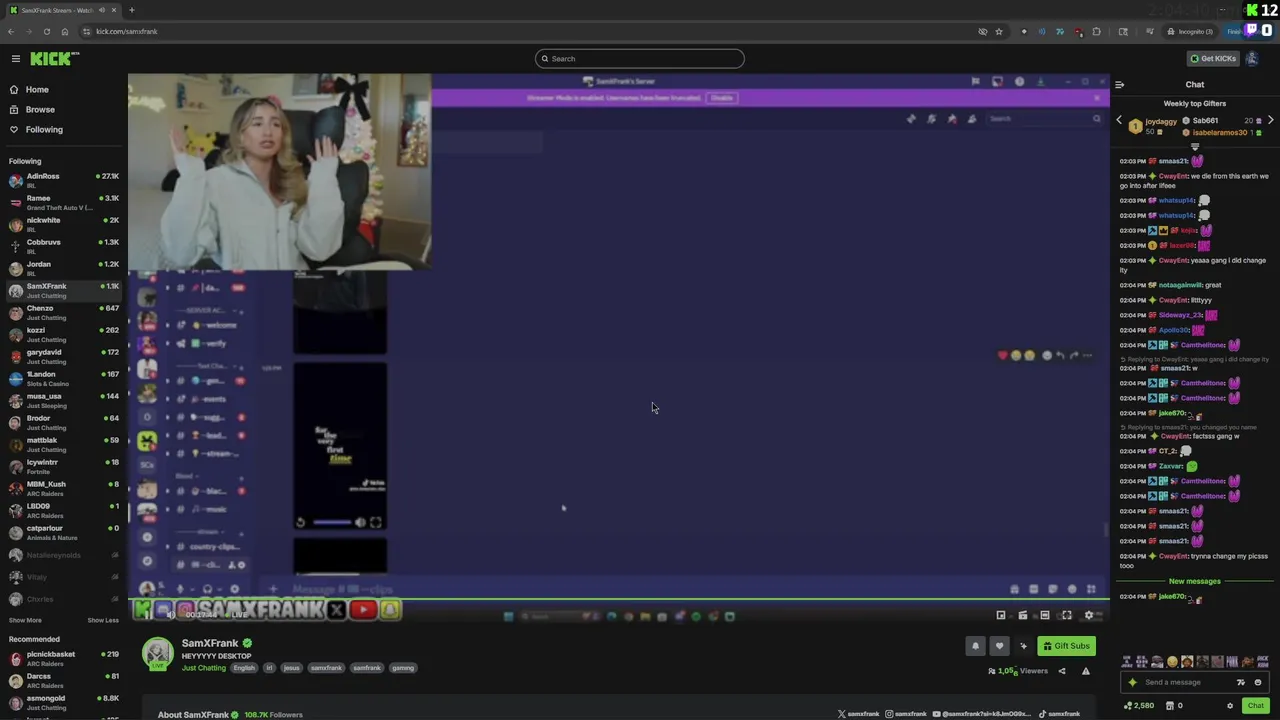This screenshot has width=1280, height=720.
Task: Collapse the chat panel arrow icon
Action: coord(1119,85)
